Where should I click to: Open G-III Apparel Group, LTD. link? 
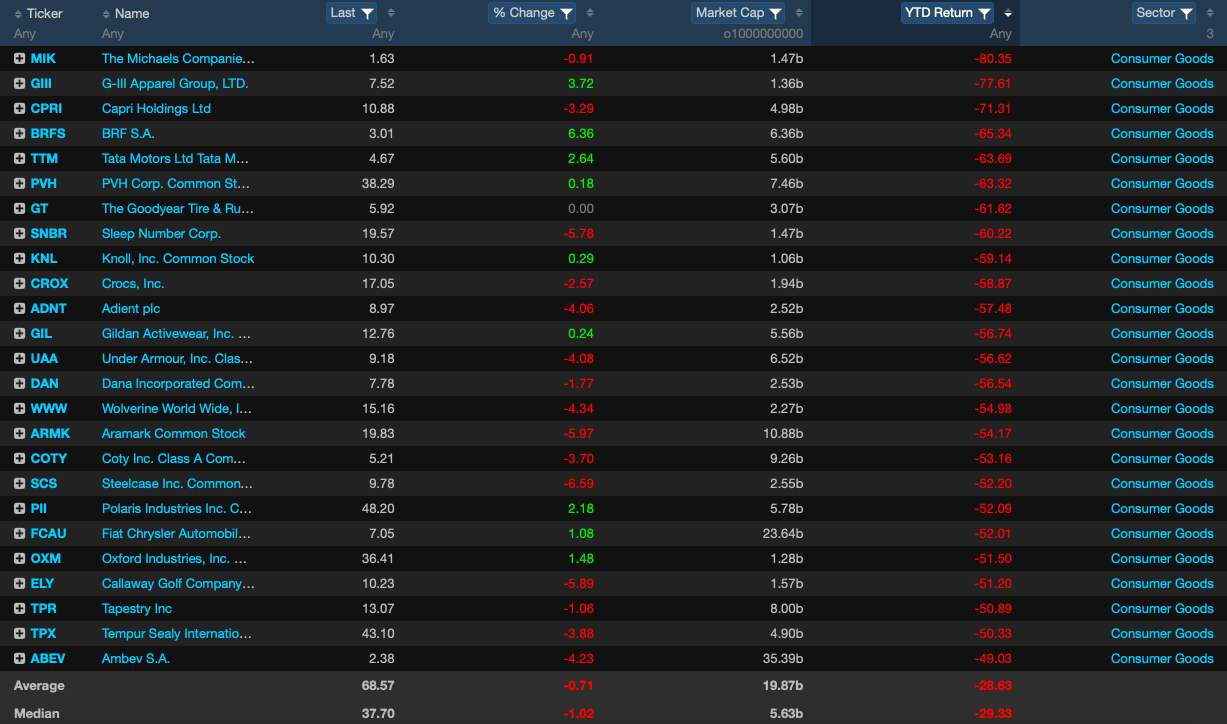tap(175, 84)
